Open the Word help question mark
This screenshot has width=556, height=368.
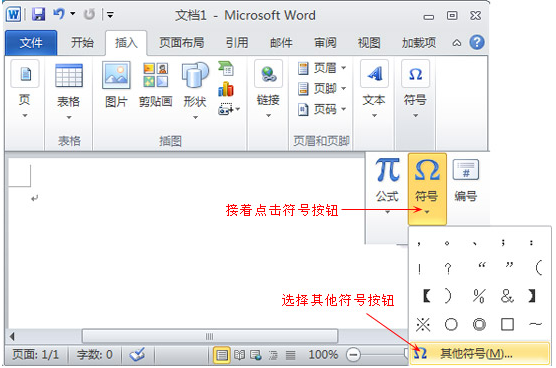pos(477,43)
